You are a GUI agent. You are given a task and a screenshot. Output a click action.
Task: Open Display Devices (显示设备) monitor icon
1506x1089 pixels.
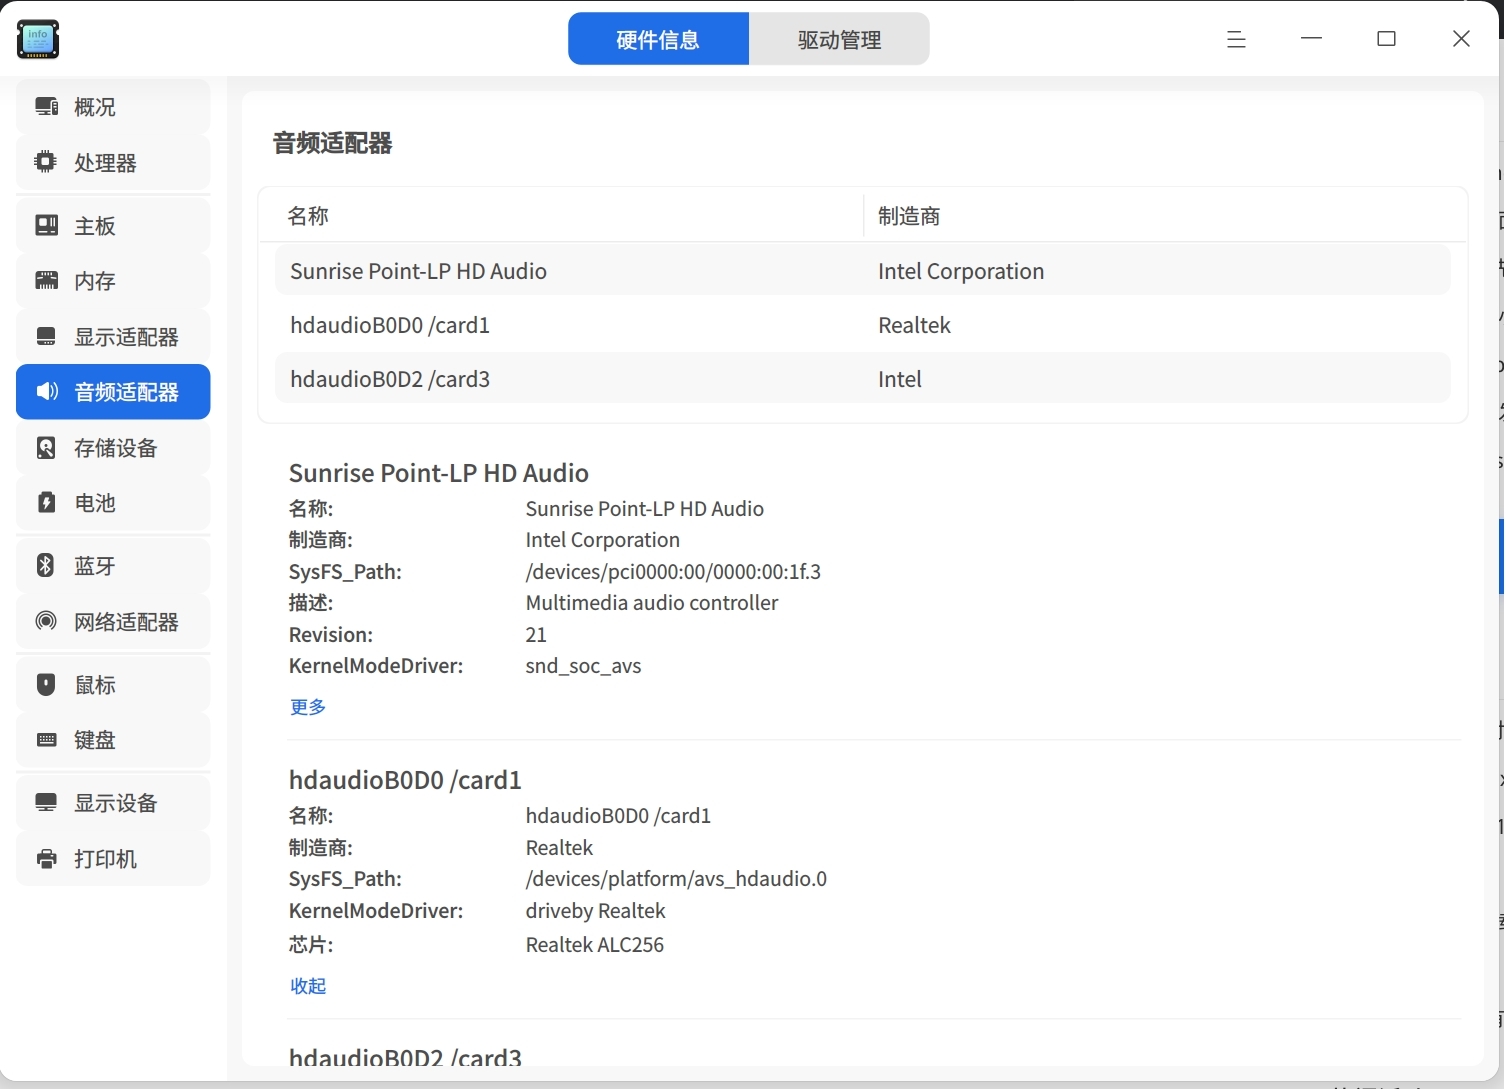click(46, 802)
